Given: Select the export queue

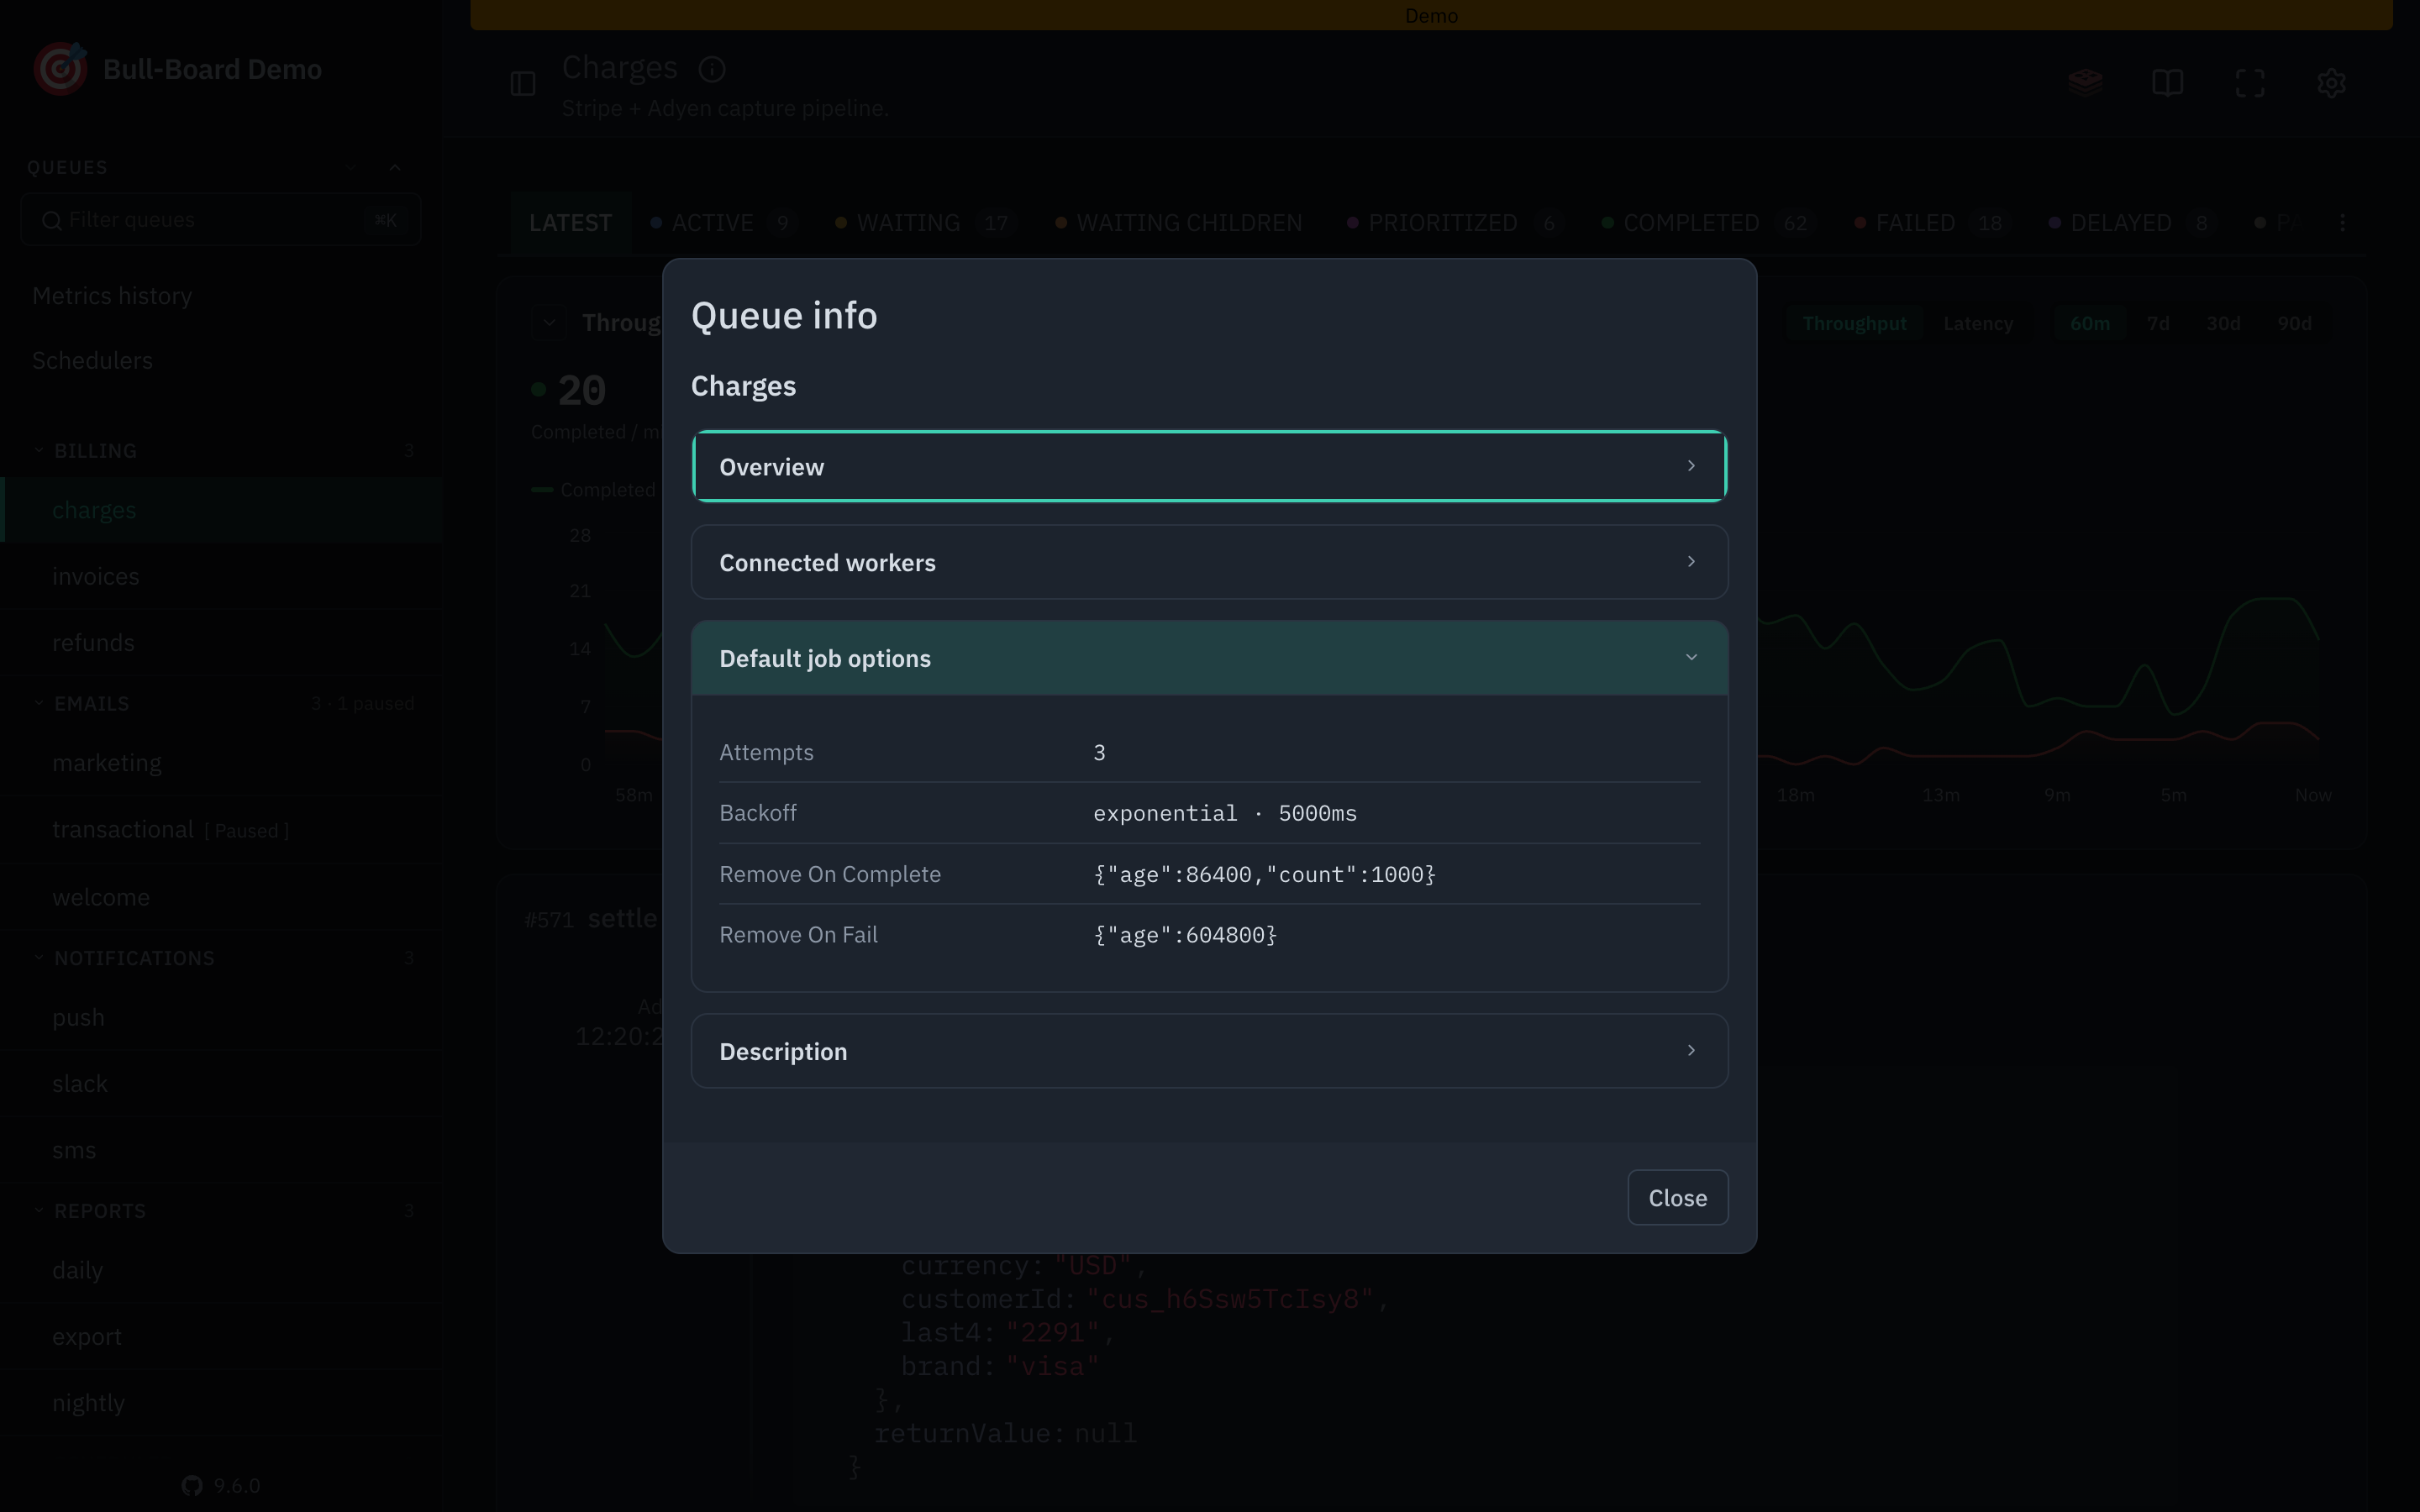Looking at the screenshot, I should pos(221,1336).
